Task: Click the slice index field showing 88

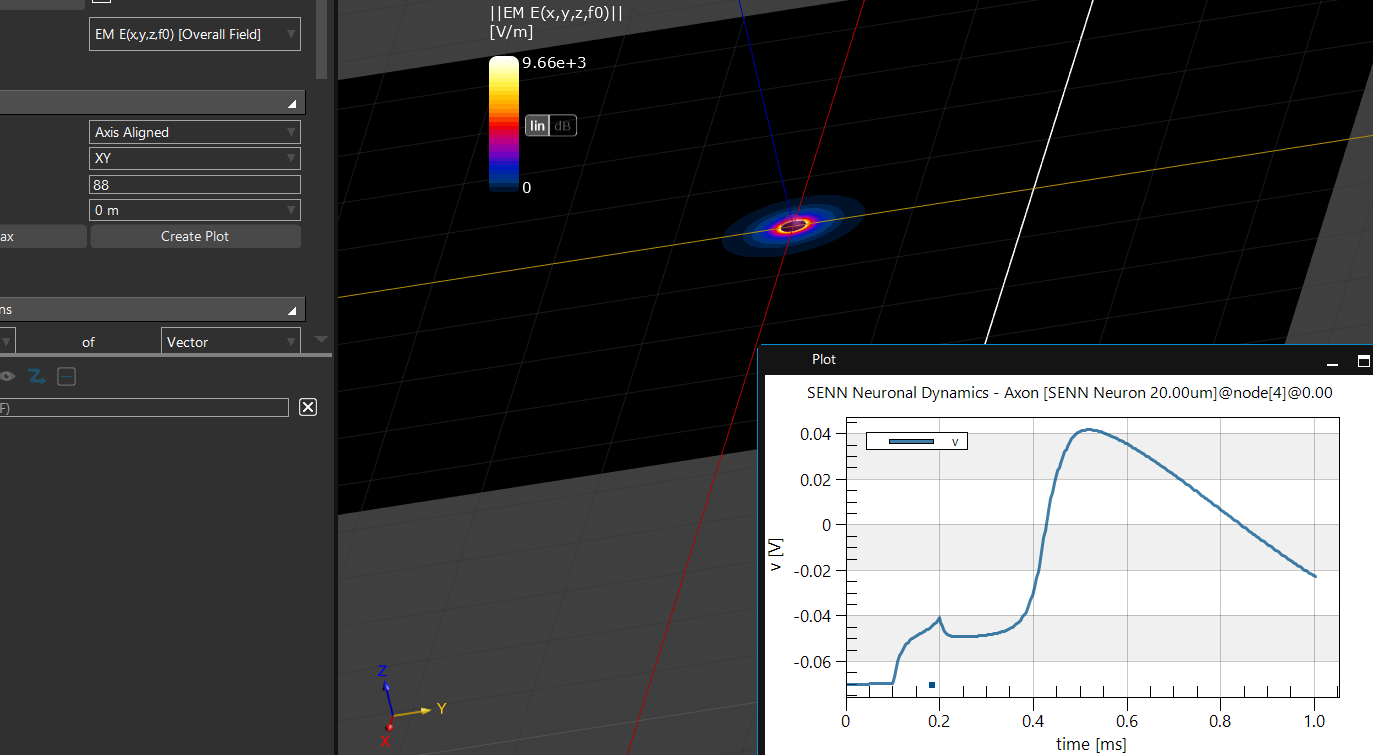Action: coord(194,184)
